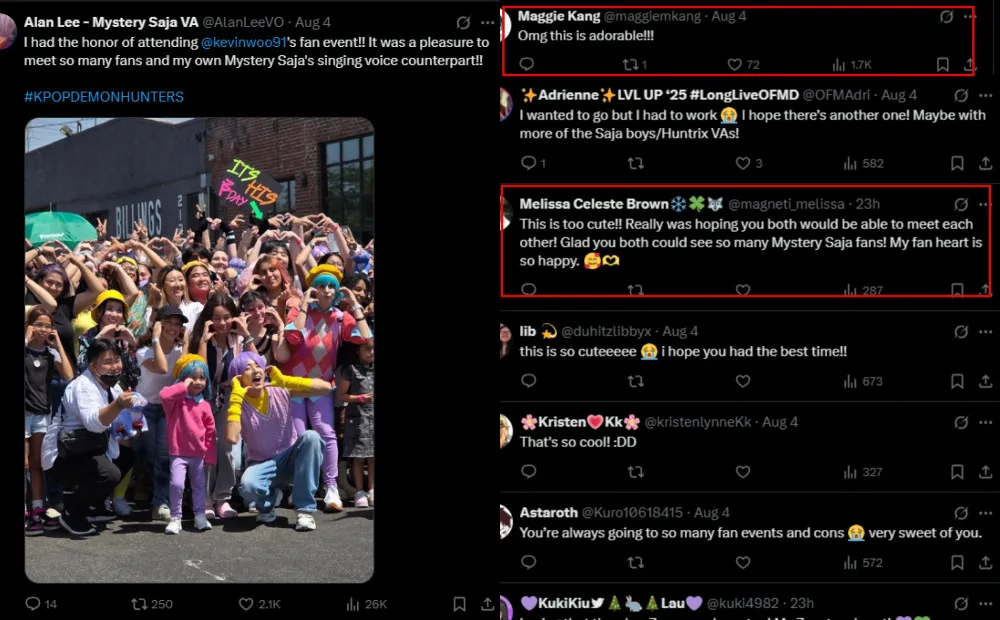1000x620 pixels.
Task: View analytics on Astaroth's reply
Action: (x=851, y=563)
